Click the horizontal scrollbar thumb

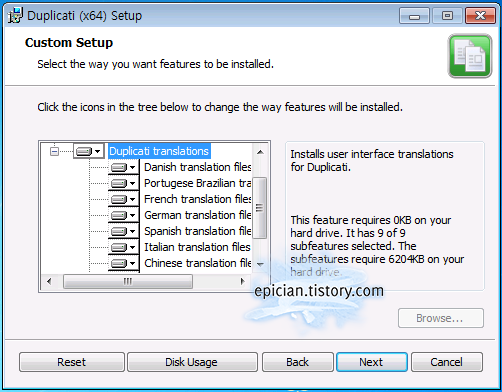pyautogui.click(x=128, y=282)
